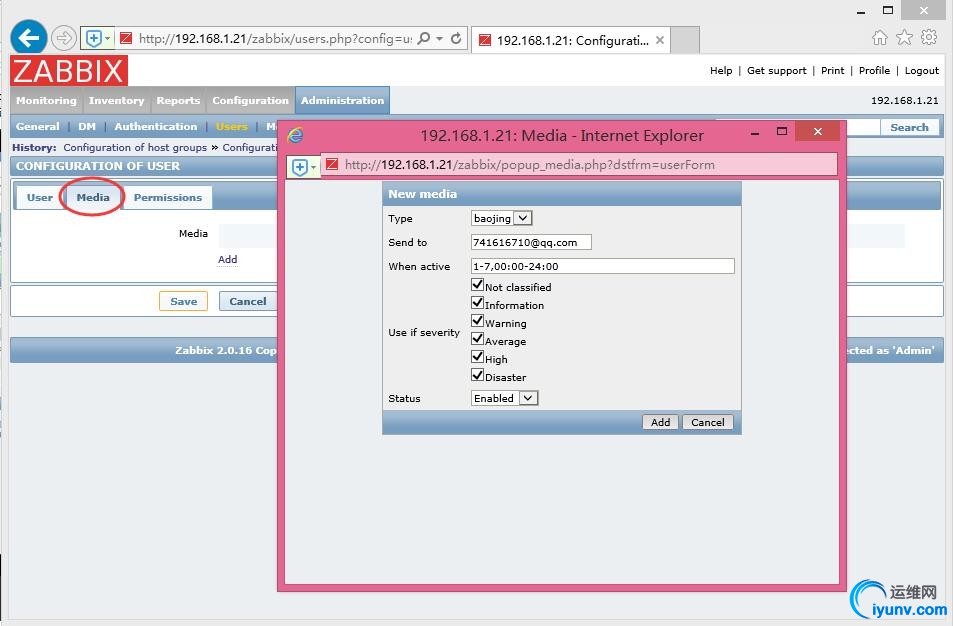953x626 pixels.
Task: Click the Add media link
Action: click(x=228, y=260)
